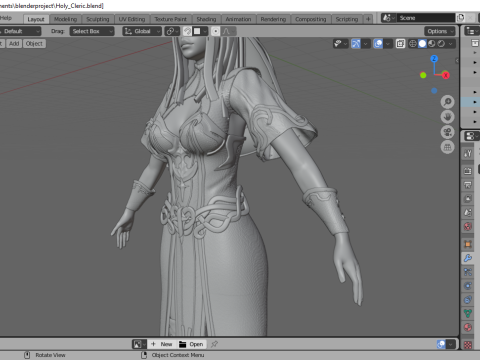This screenshot has height=360, width=480.
Task: Expand the sidebar with the small arrow
Action: tap(457, 60)
